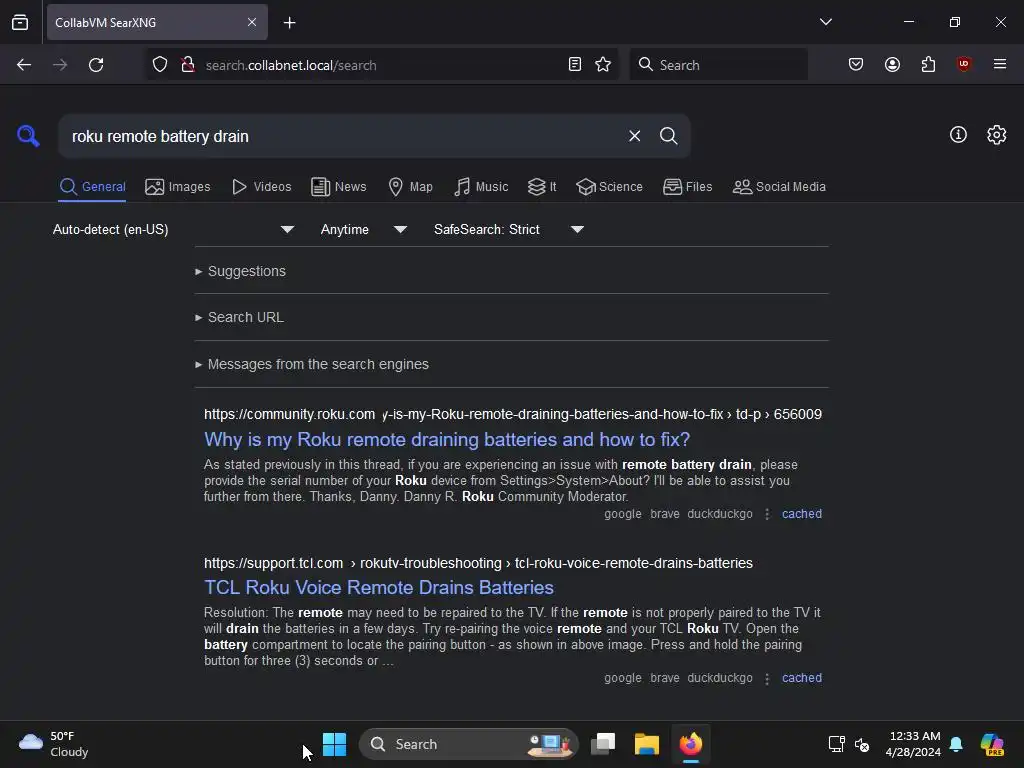Open File Explorer from the taskbar
This screenshot has width=1024, height=768.
point(647,744)
